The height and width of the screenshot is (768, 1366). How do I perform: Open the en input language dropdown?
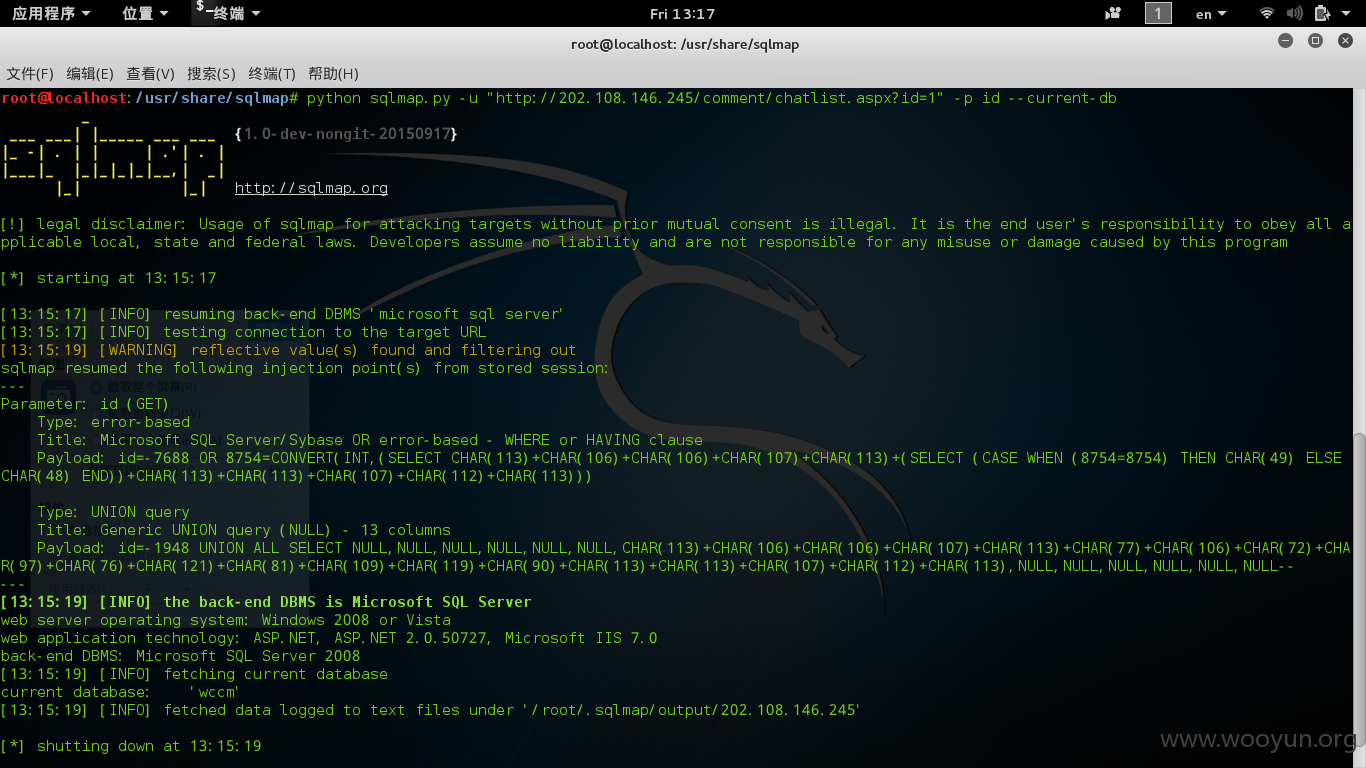coord(1211,14)
